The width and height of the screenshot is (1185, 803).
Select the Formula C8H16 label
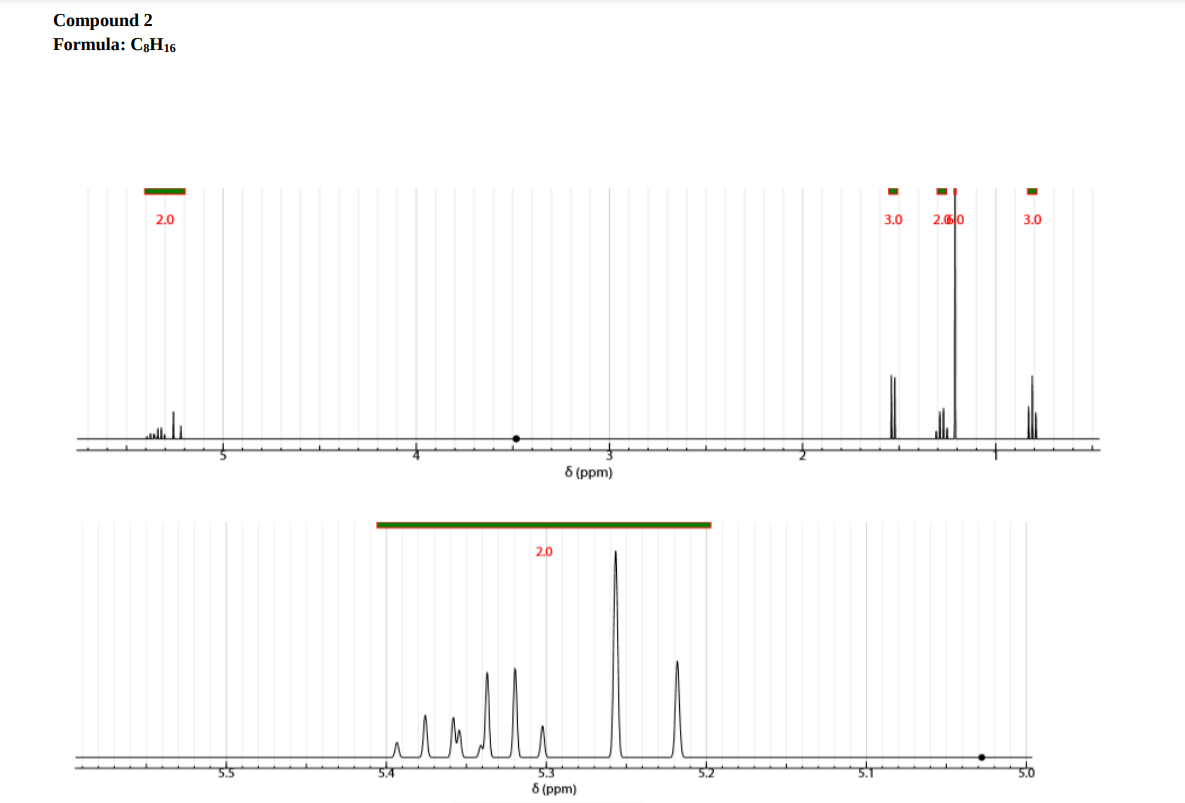point(115,44)
